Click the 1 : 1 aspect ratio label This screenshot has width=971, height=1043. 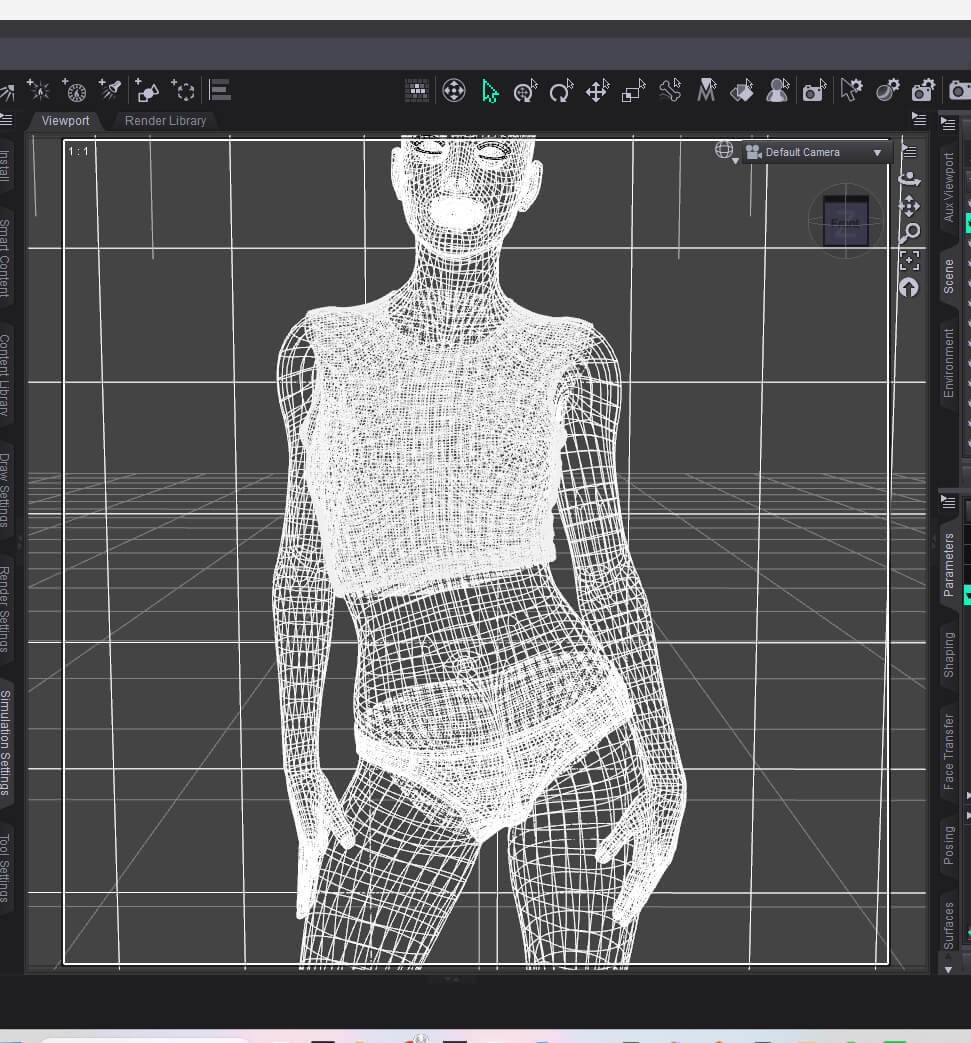tap(78, 152)
